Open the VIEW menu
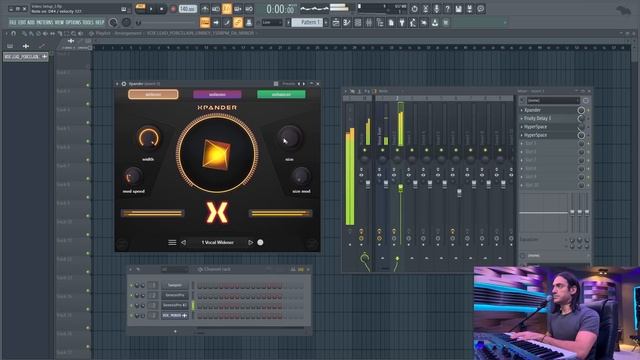This screenshot has height=360, width=640. (x=59, y=22)
